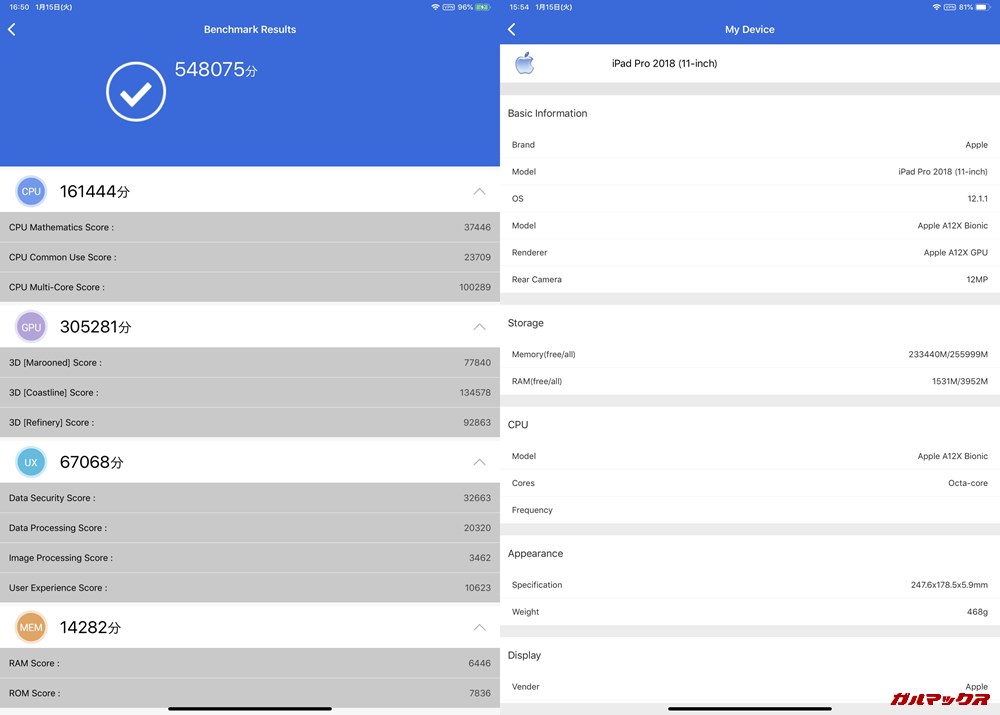Click the MEM score badge icon
The height and width of the screenshot is (715, 1000).
pos(30,626)
